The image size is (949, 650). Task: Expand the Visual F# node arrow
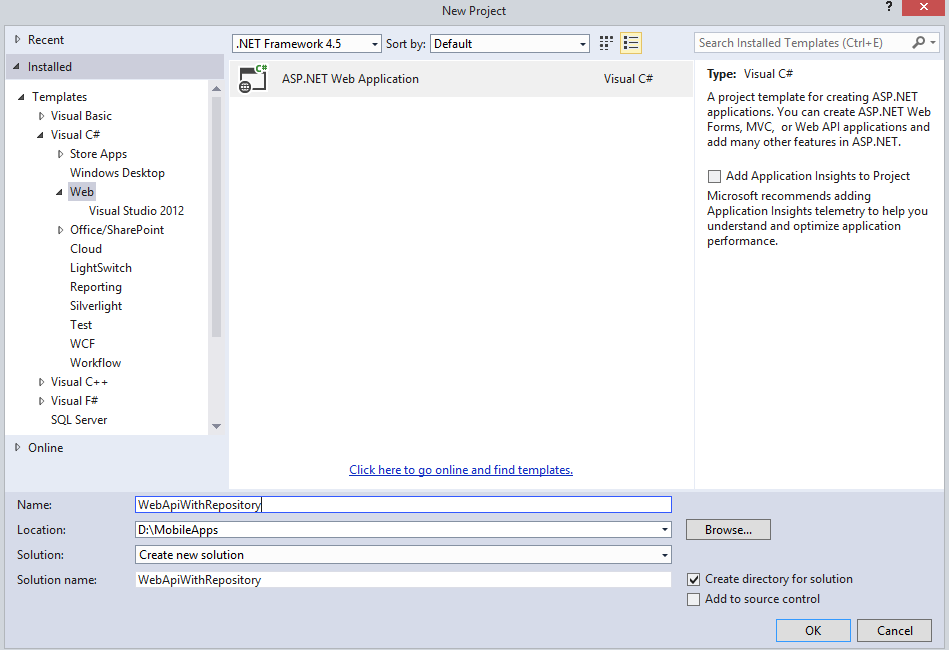click(x=41, y=401)
